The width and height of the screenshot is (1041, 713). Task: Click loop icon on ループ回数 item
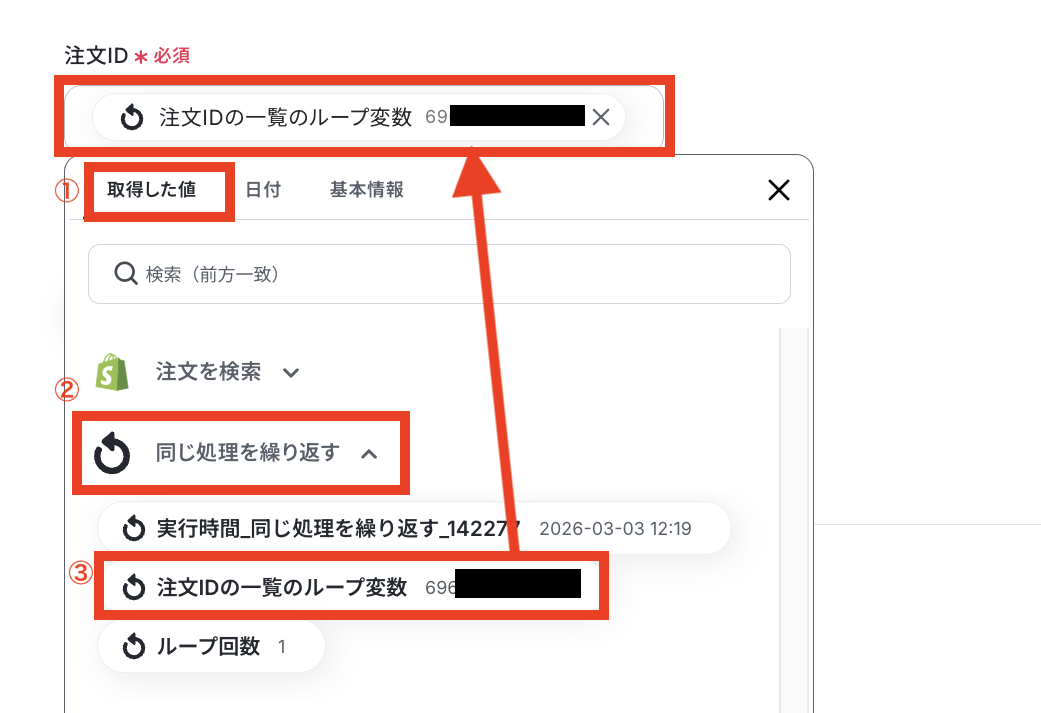[133, 646]
